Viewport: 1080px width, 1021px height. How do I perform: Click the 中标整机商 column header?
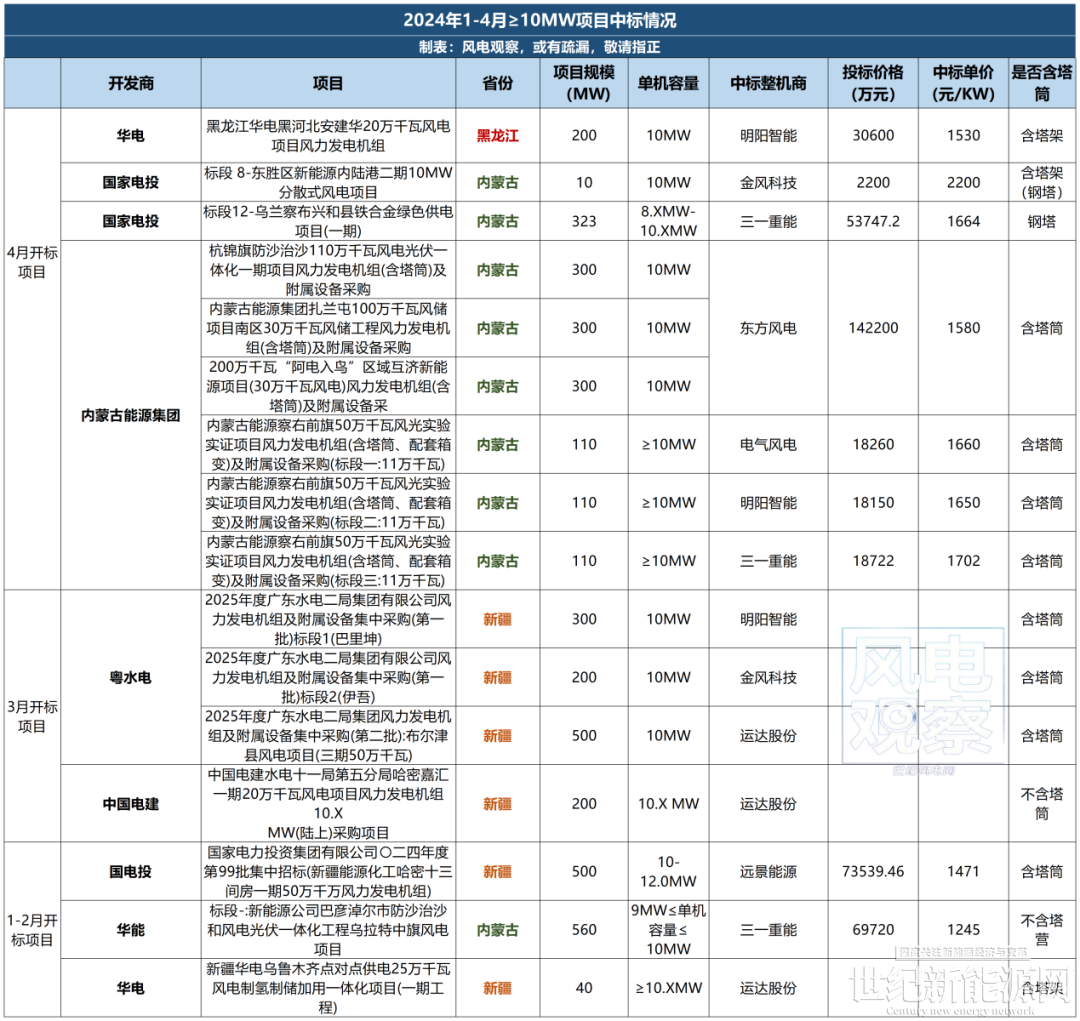pos(768,83)
